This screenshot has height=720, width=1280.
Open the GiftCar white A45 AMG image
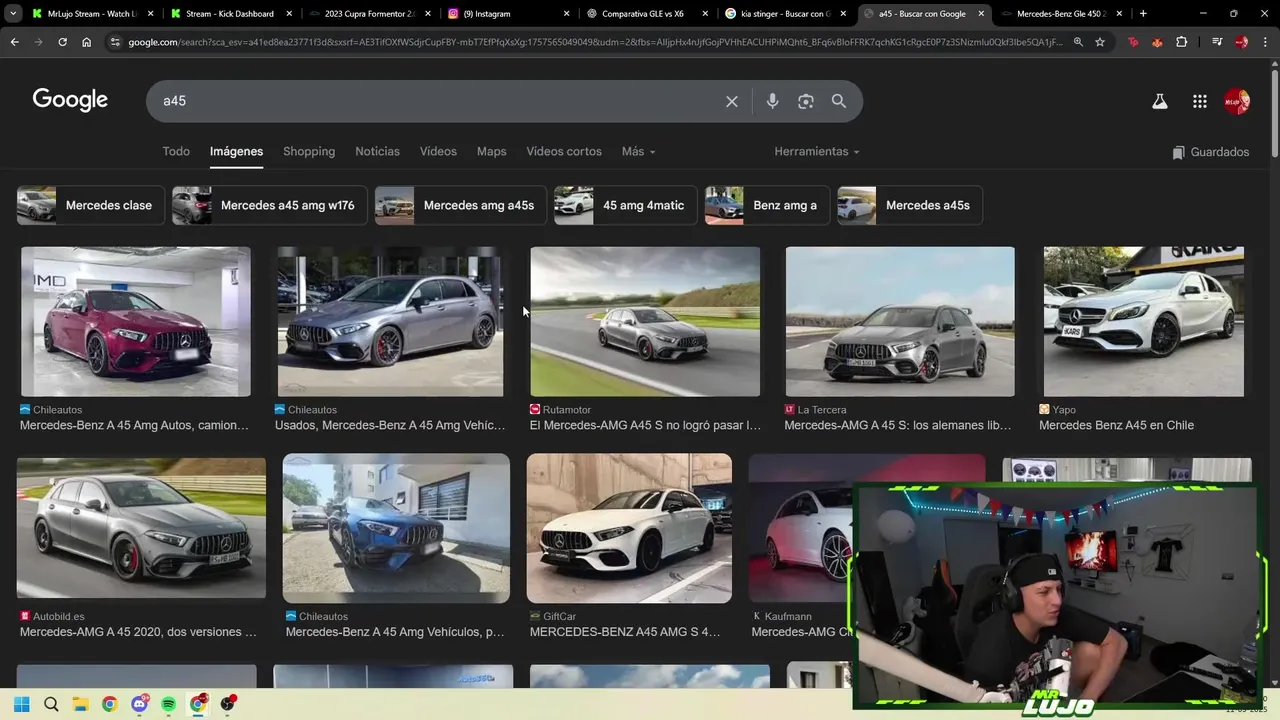(629, 528)
